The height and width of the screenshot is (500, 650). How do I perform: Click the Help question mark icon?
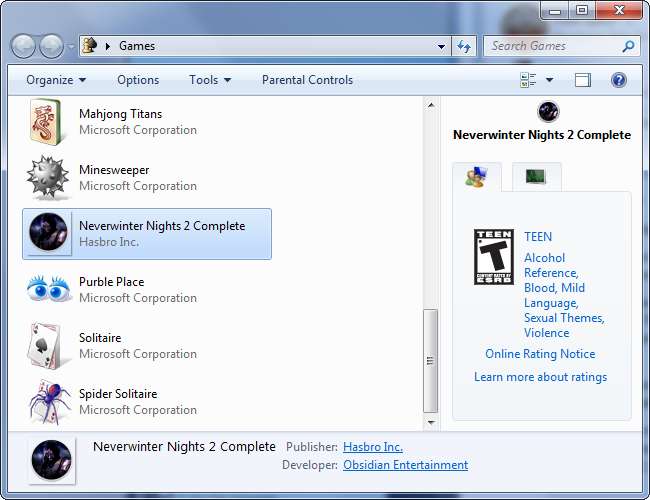point(618,80)
